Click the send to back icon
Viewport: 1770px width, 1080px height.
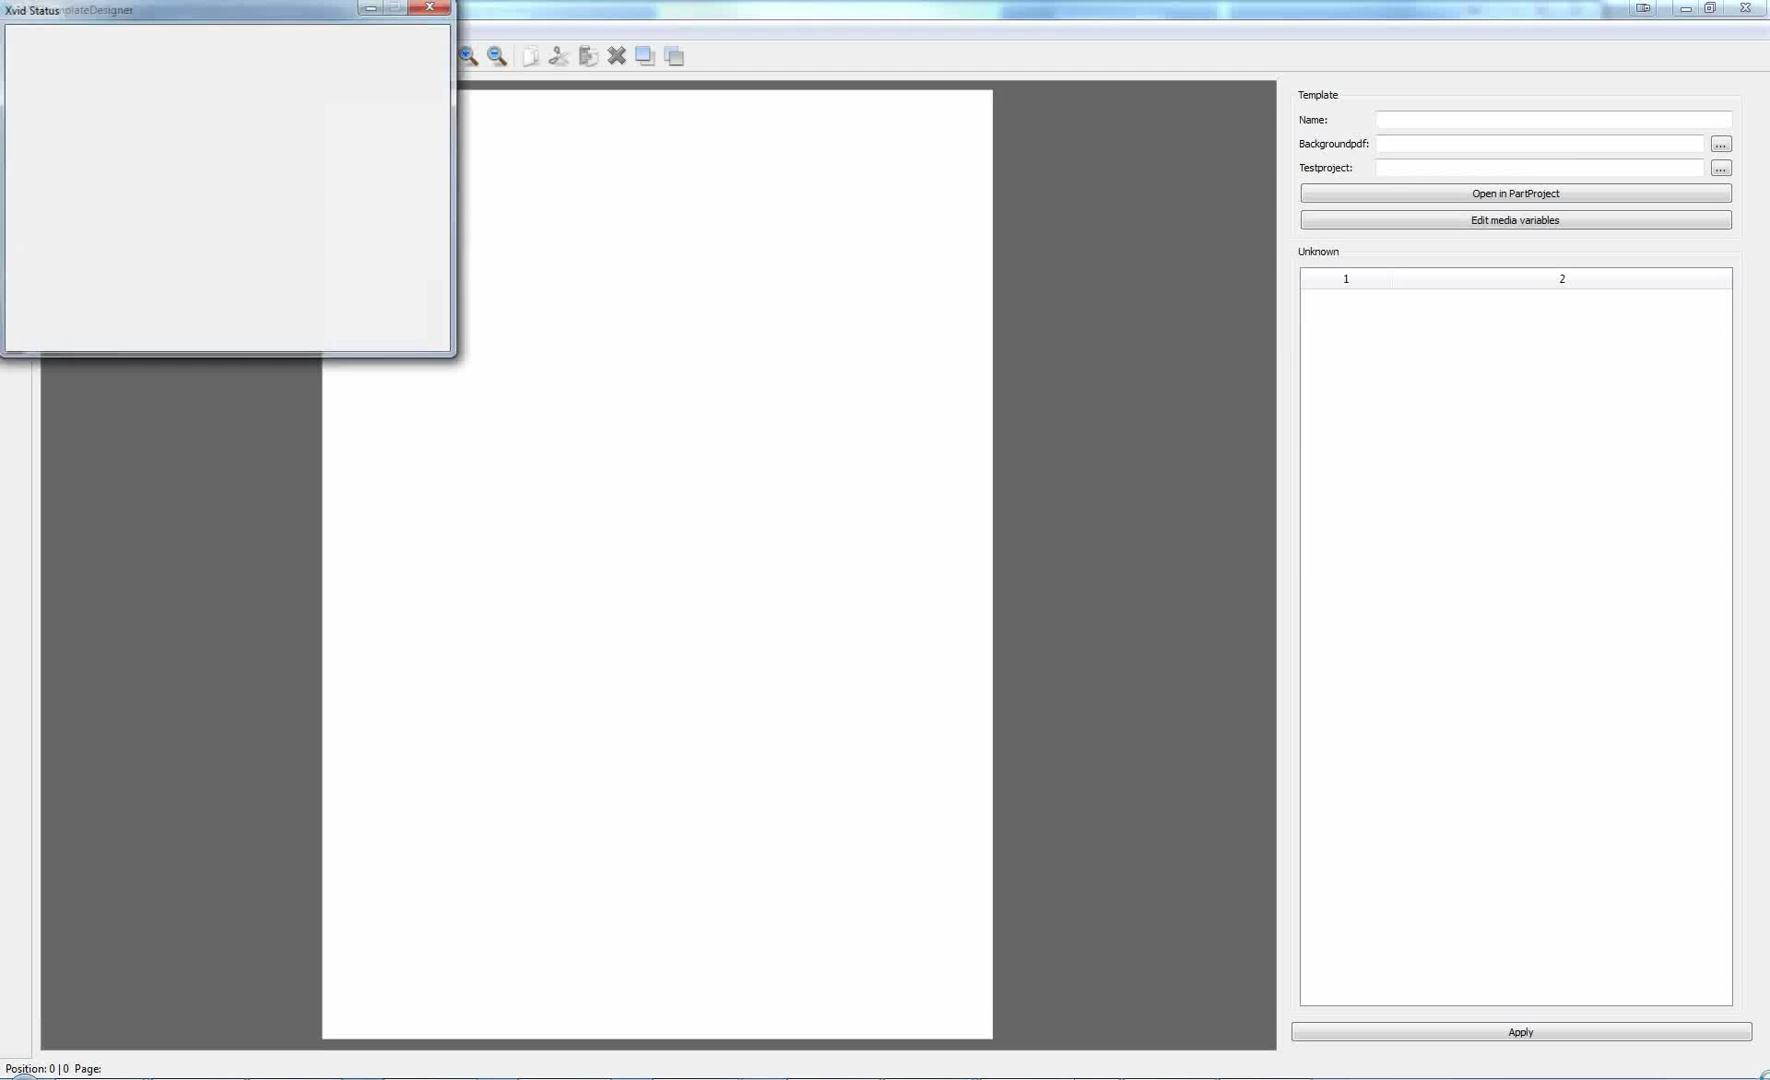[x=675, y=56]
